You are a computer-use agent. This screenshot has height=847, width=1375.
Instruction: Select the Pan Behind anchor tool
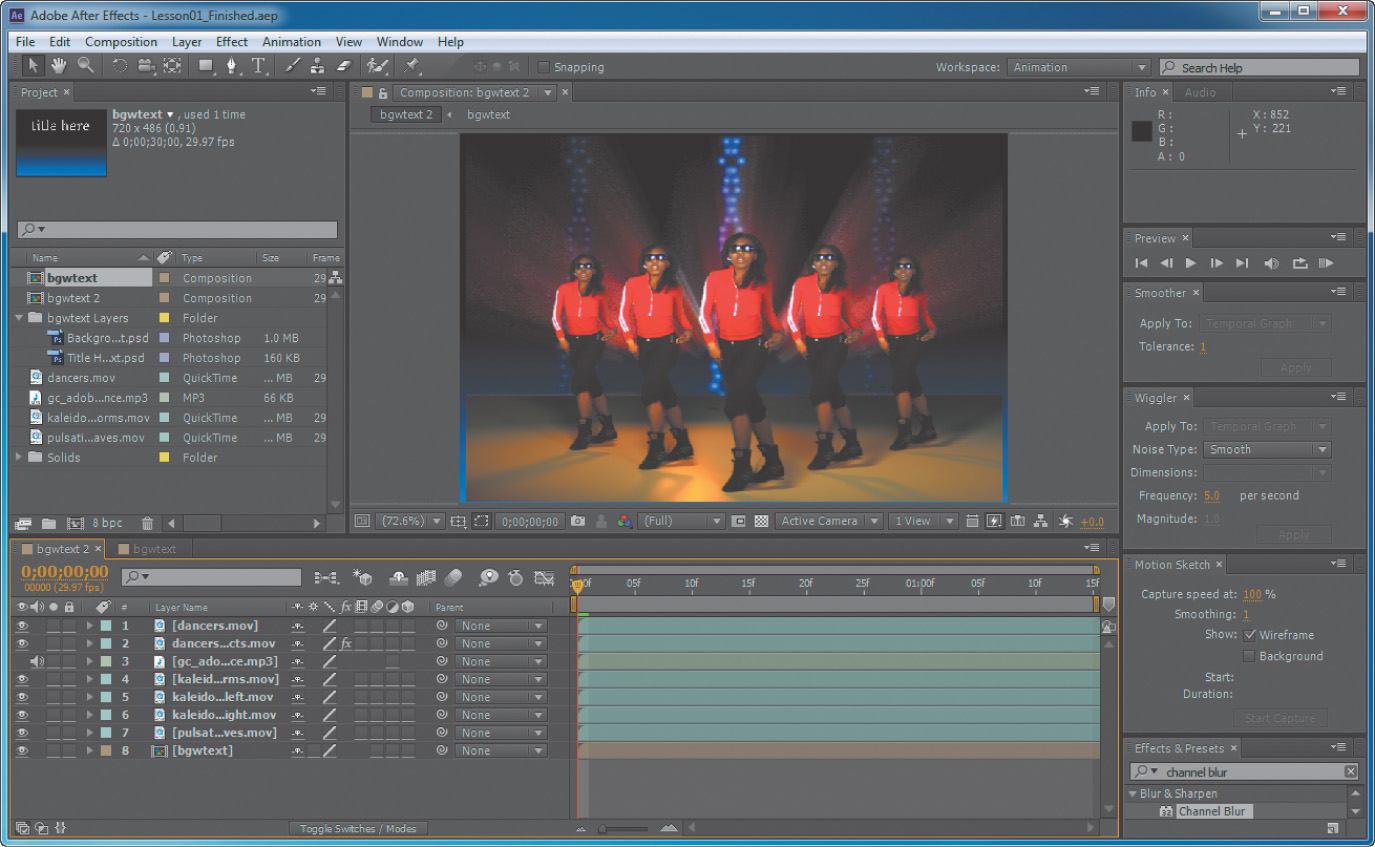click(x=172, y=66)
